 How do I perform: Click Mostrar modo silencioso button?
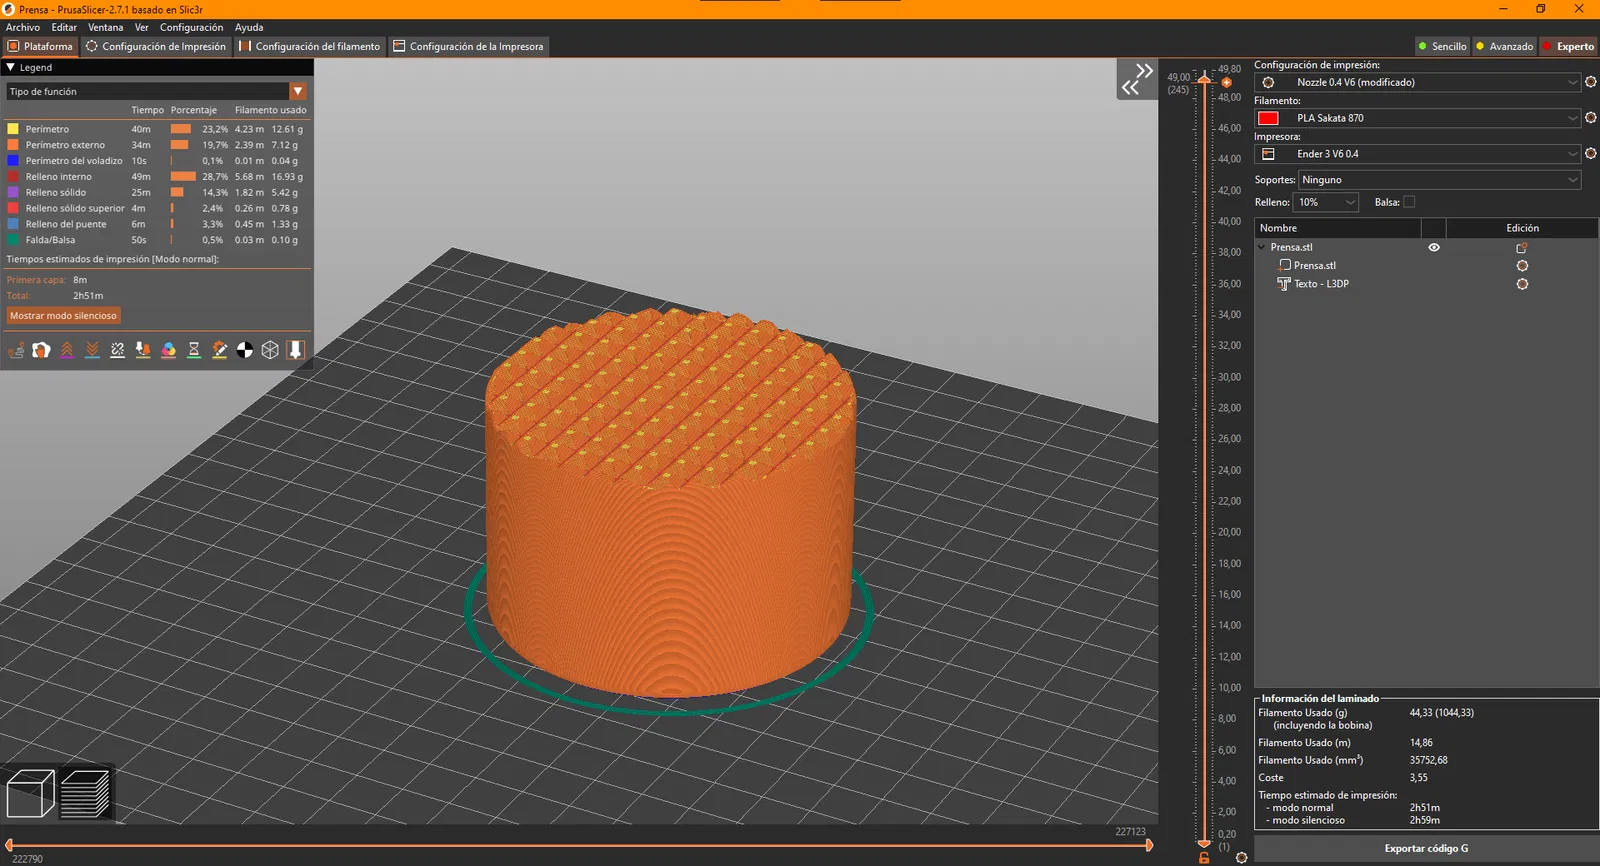coord(63,315)
